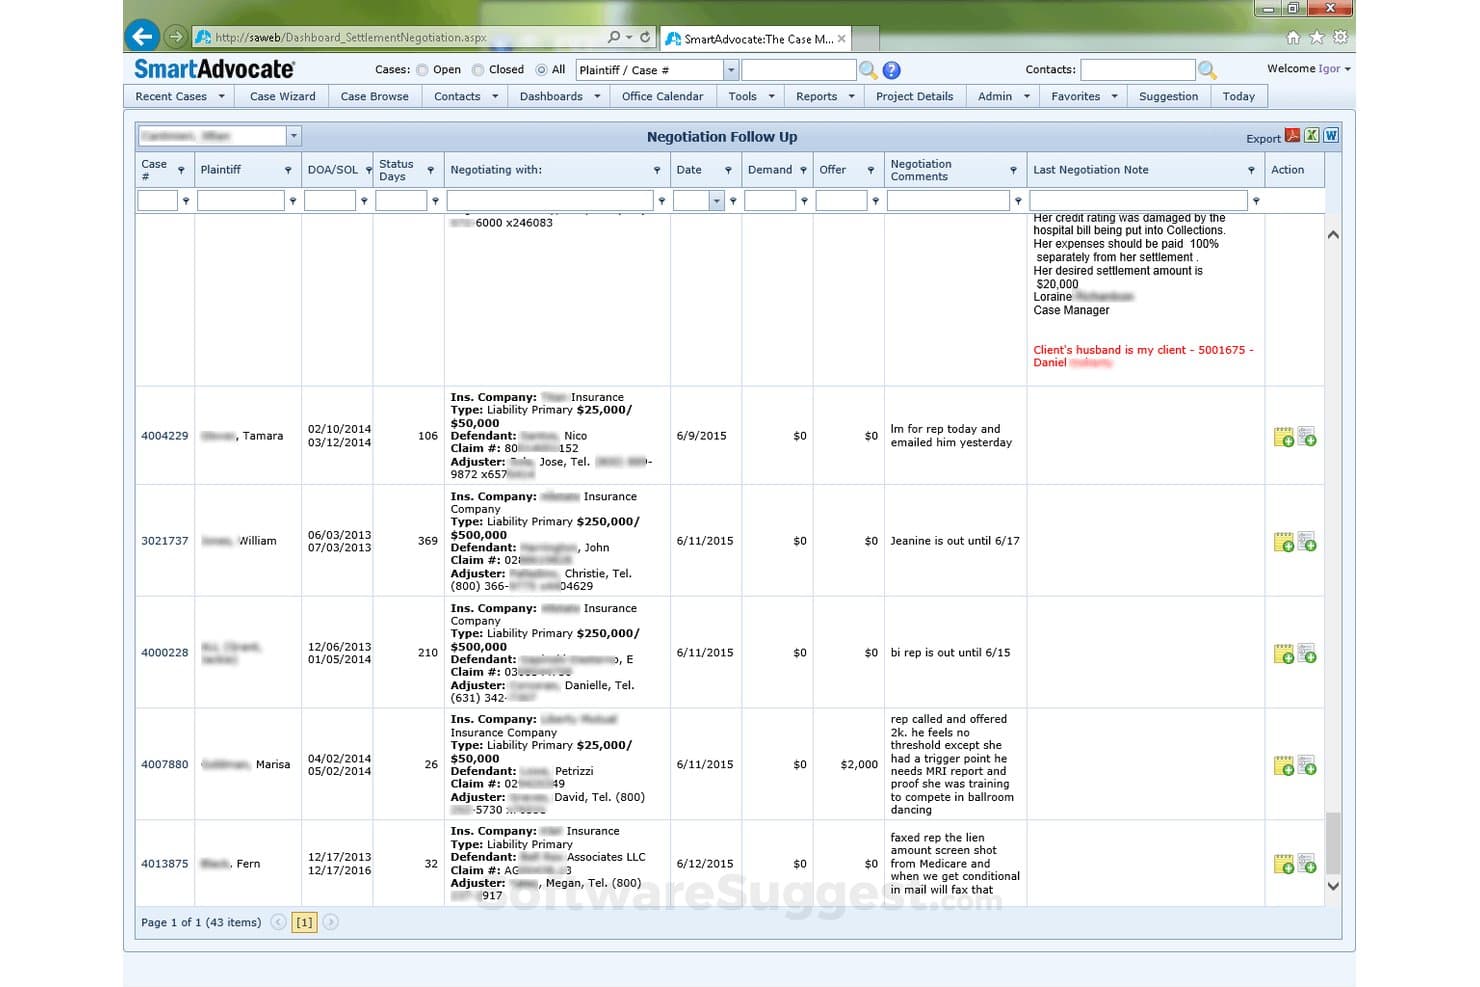Viewport: 1480px width, 987px height.
Task: Add negotiation note for case 3021737
Action: pyautogui.click(x=1284, y=542)
